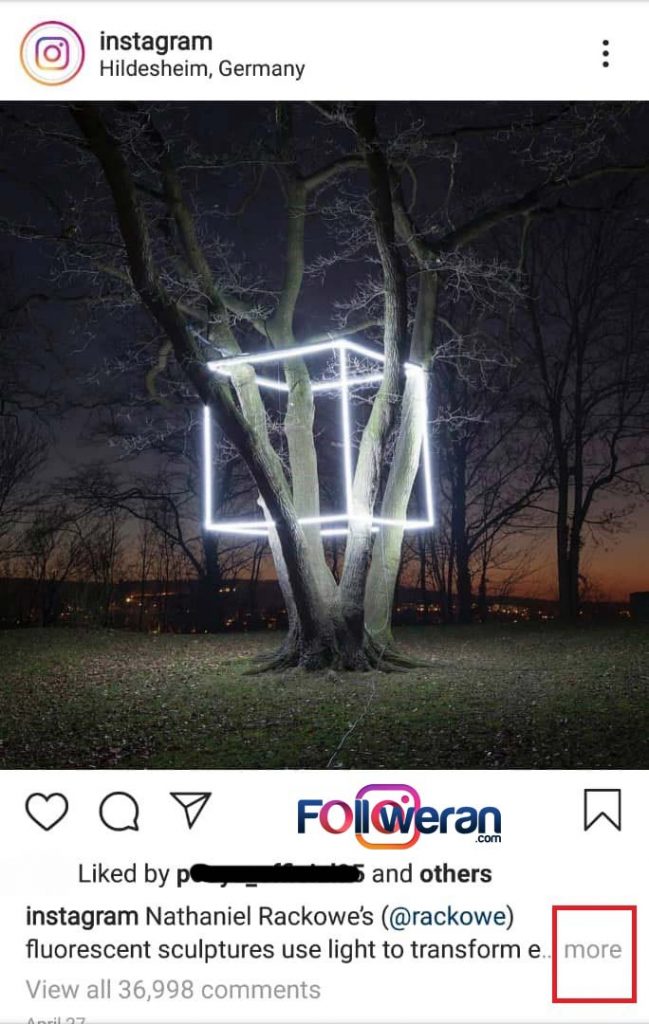The width and height of the screenshot is (649, 1024).
Task: Open the redacted liker's username
Action: 270,874
